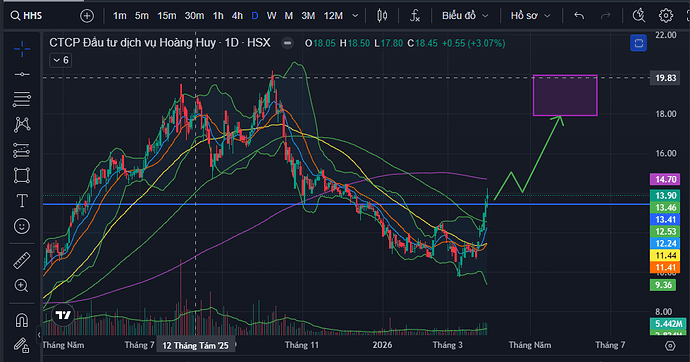Open symbol search for HHS
Screen dimensions: 690x362
click(x=26, y=16)
